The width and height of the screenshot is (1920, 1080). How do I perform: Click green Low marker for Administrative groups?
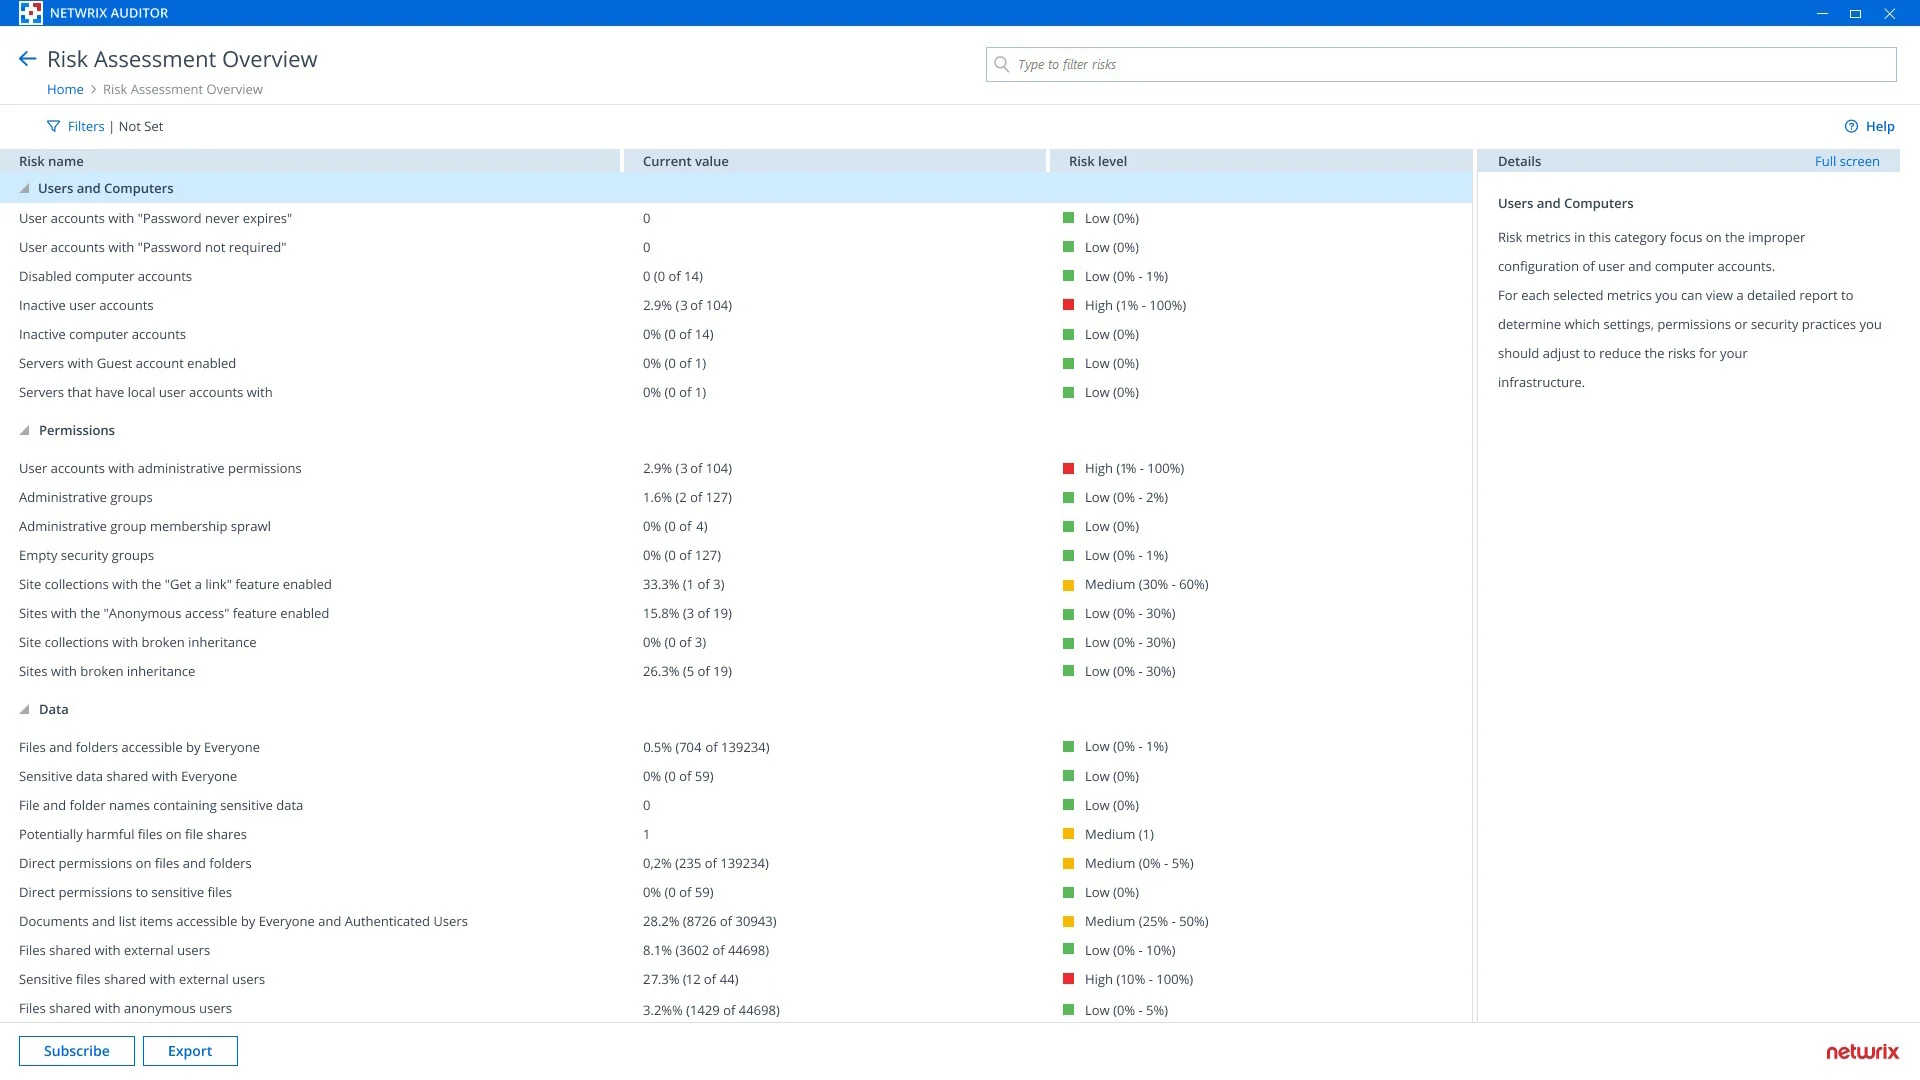point(1068,497)
